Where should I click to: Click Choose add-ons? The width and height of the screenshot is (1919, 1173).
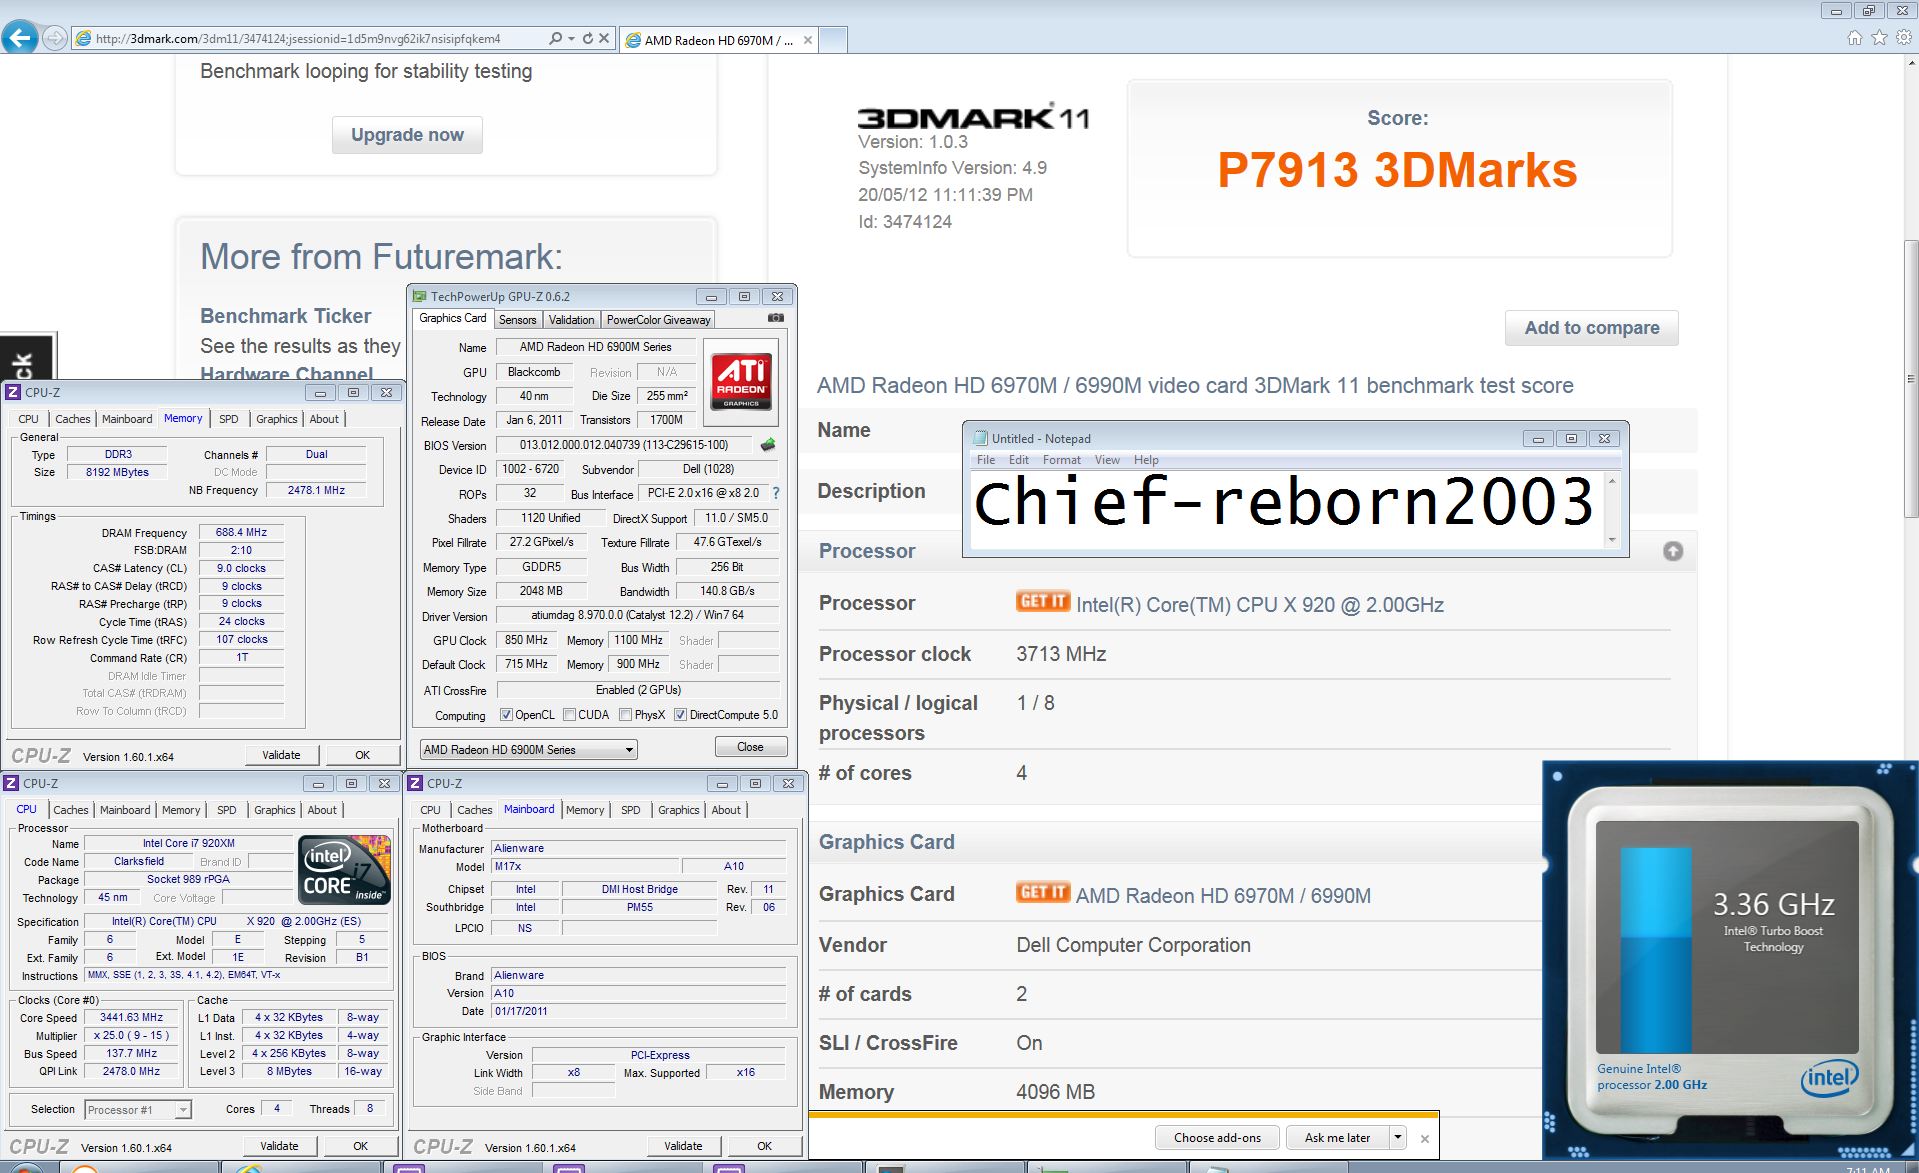(1217, 1137)
